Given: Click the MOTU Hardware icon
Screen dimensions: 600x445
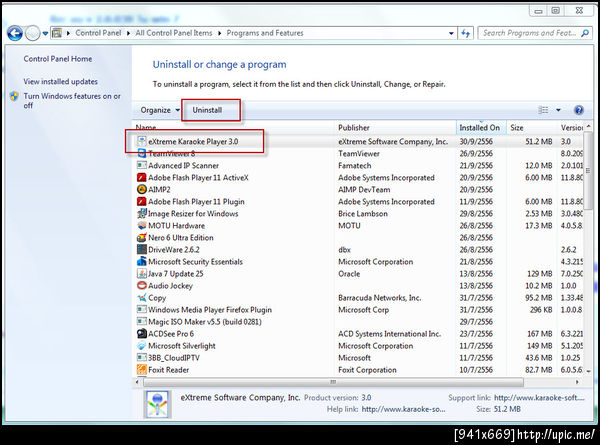Looking at the screenshot, I should point(142,225).
